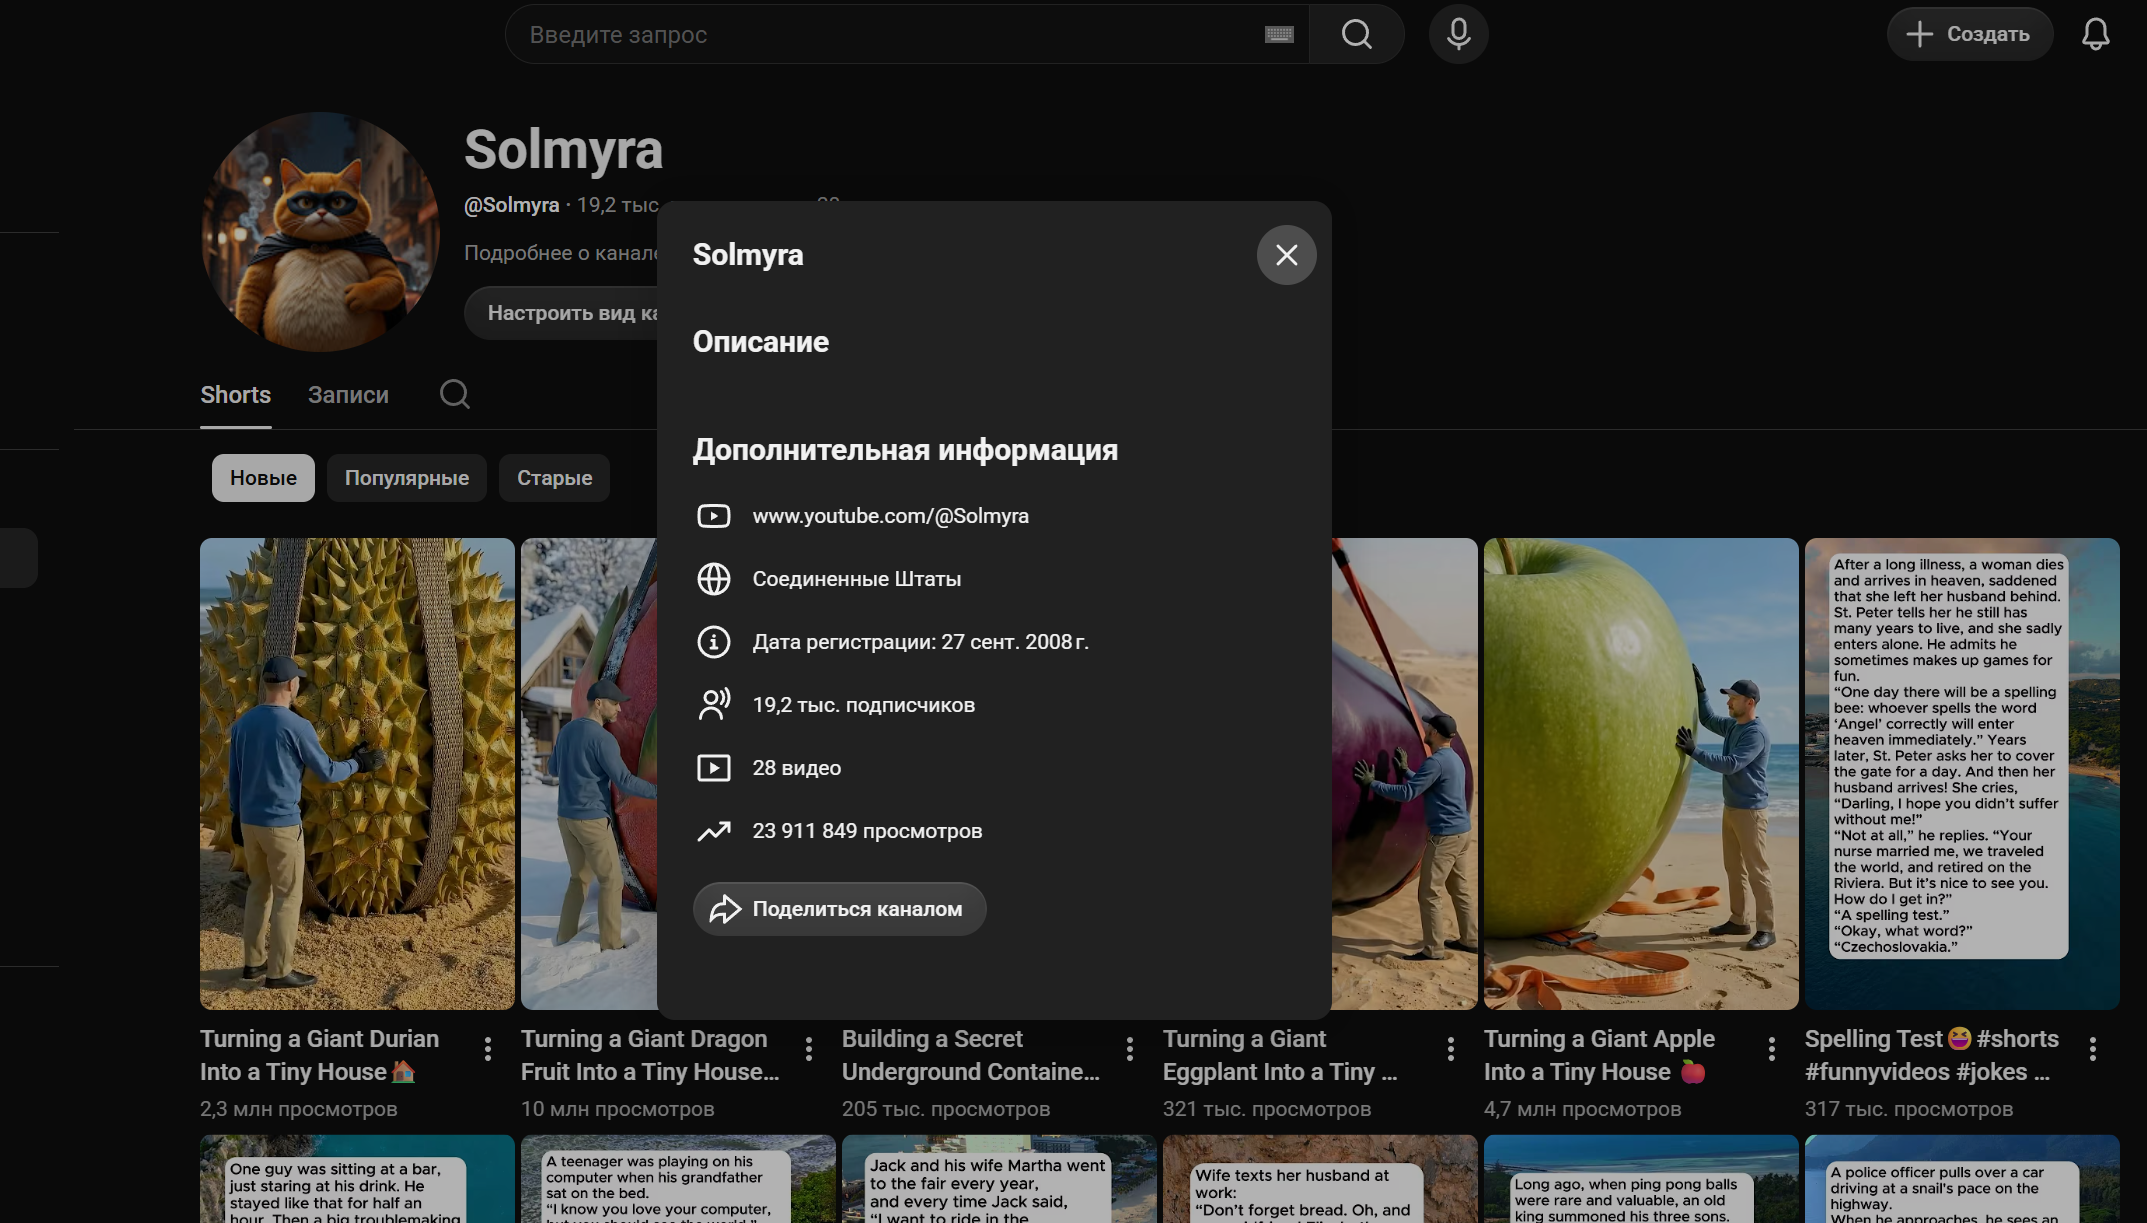2147x1223 pixels.
Task: Open options for Giant Apple video
Action: 1771,1049
